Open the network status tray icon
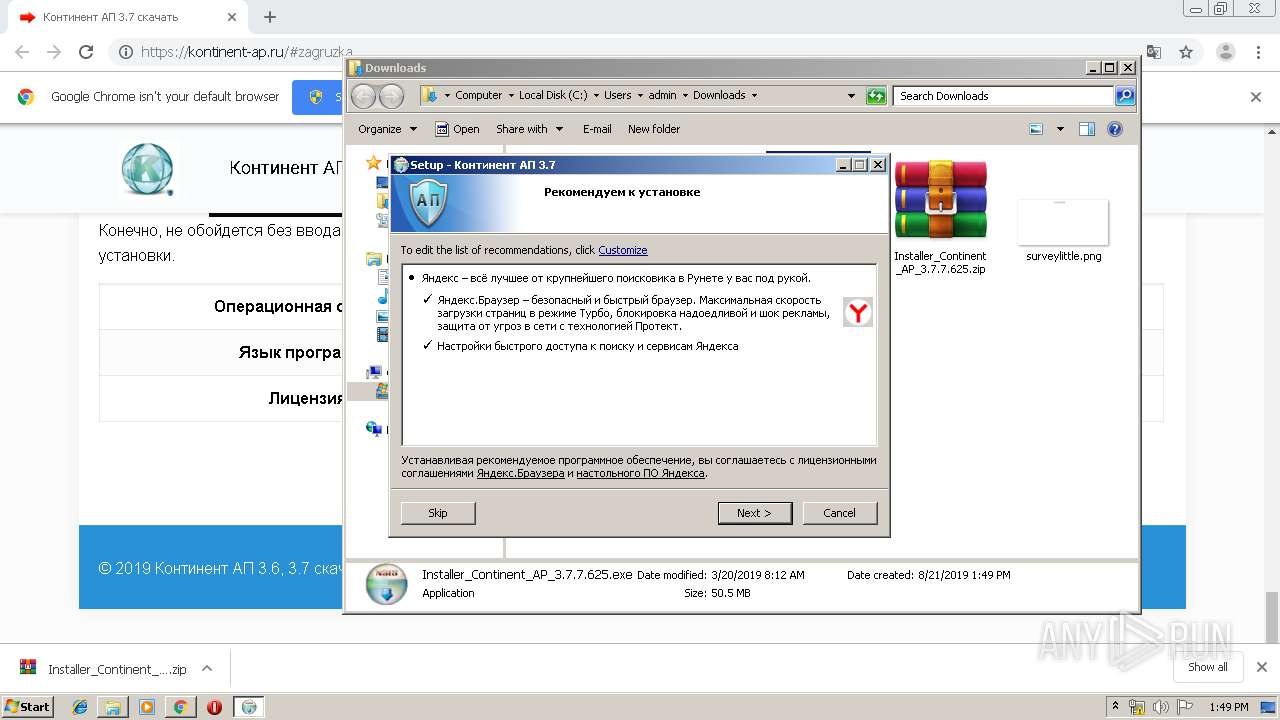Viewport: 1280px width, 720px height. click(x=1136, y=707)
